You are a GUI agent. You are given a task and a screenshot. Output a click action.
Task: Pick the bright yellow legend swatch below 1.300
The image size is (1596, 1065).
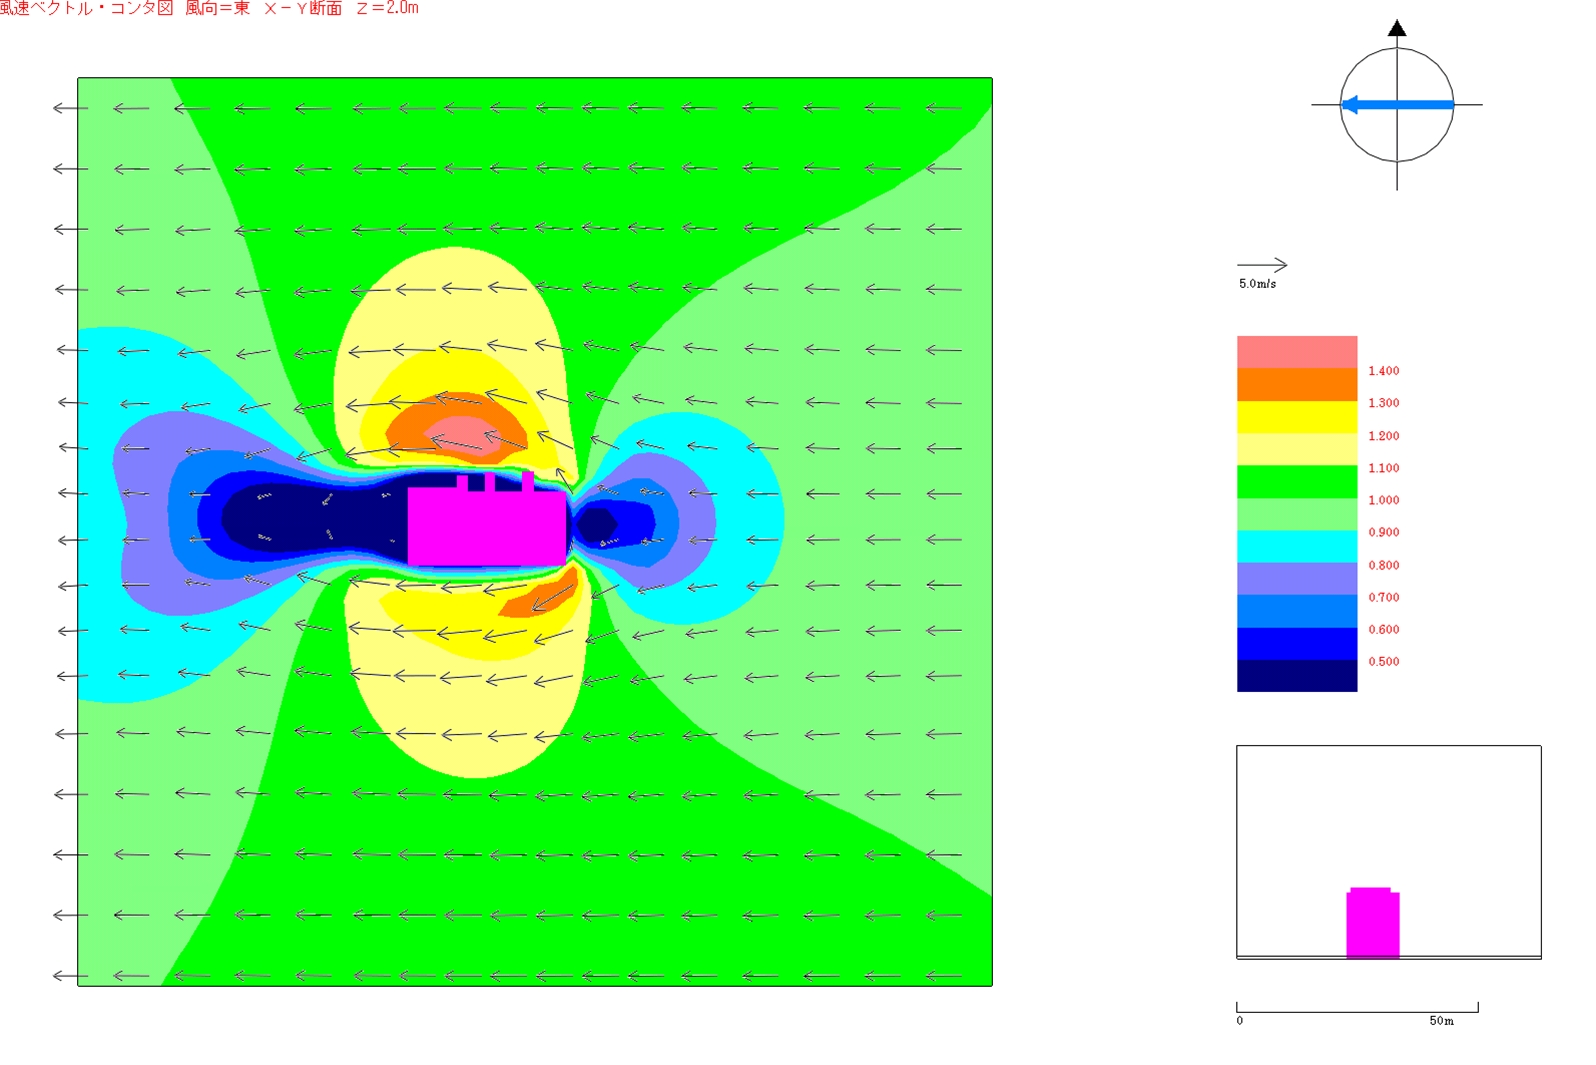1296,417
